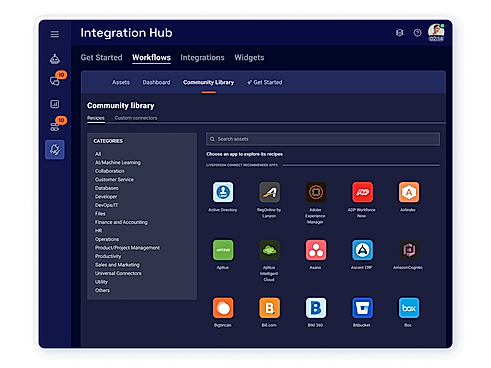Choose the Bitbucket app icon
491x368 pixels.
pos(362,308)
